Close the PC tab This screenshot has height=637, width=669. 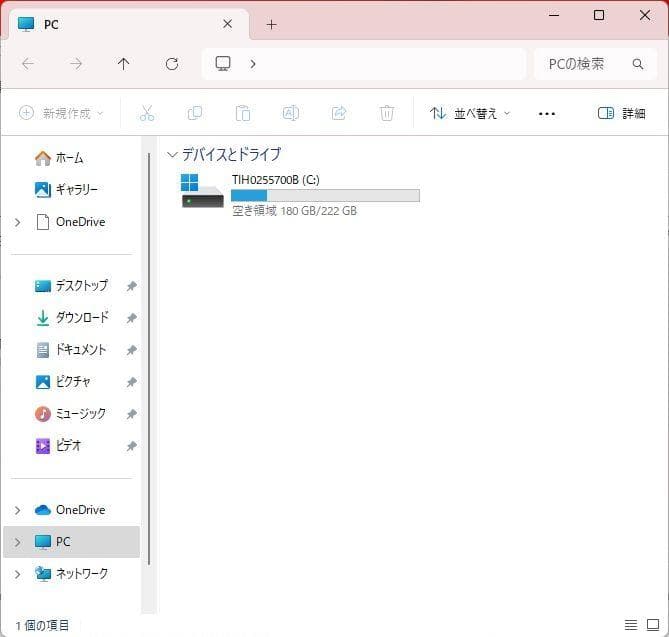coord(227,24)
